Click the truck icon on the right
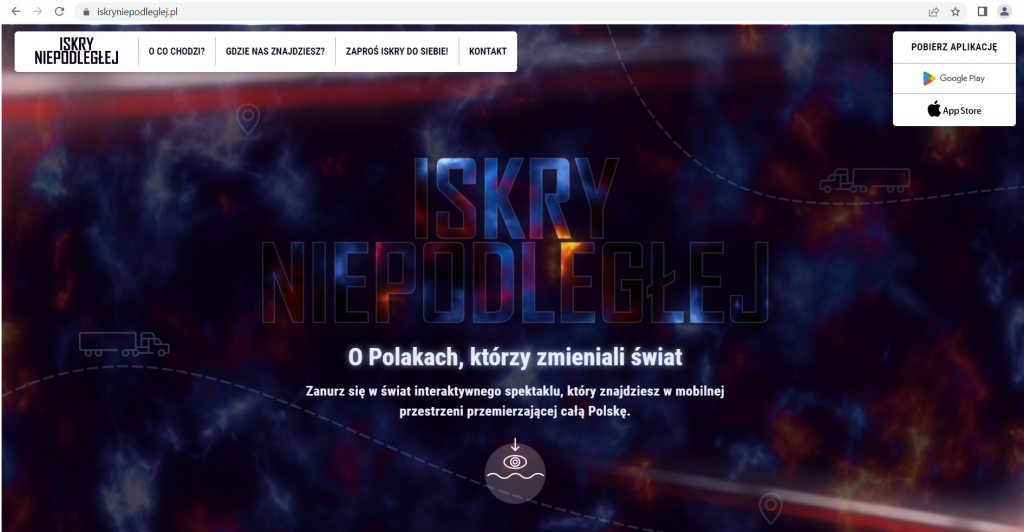This screenshot has width=1024, height=532. pyautogui.click(x=865, y=180)
